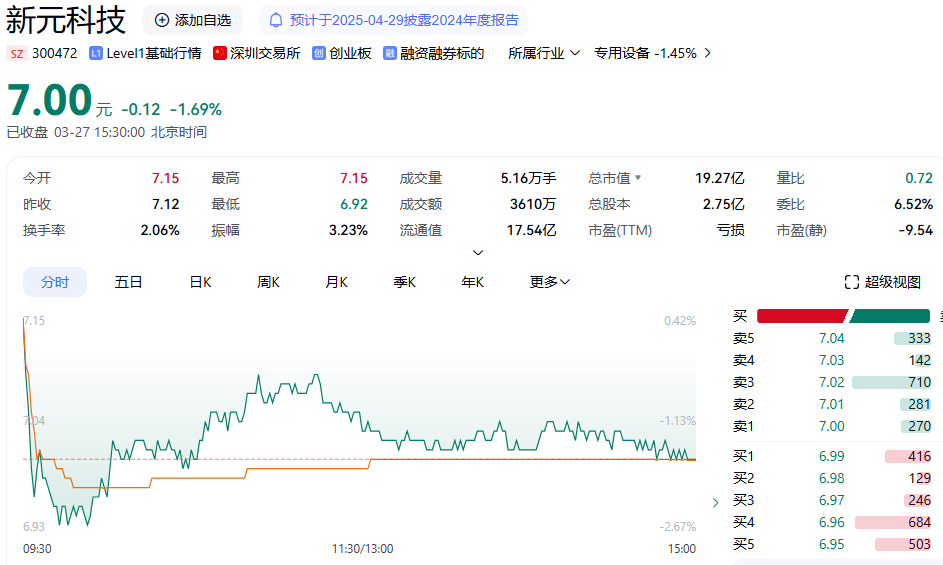Switch to the 日K chart tab
The image size is (943, 565).
click(200, 282)
